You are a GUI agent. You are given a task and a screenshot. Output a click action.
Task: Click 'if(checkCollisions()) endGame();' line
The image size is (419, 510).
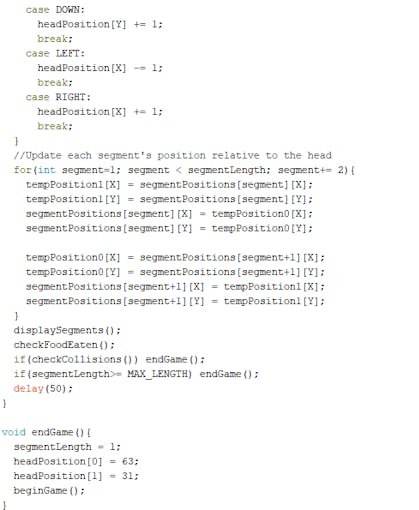(109, 359)
